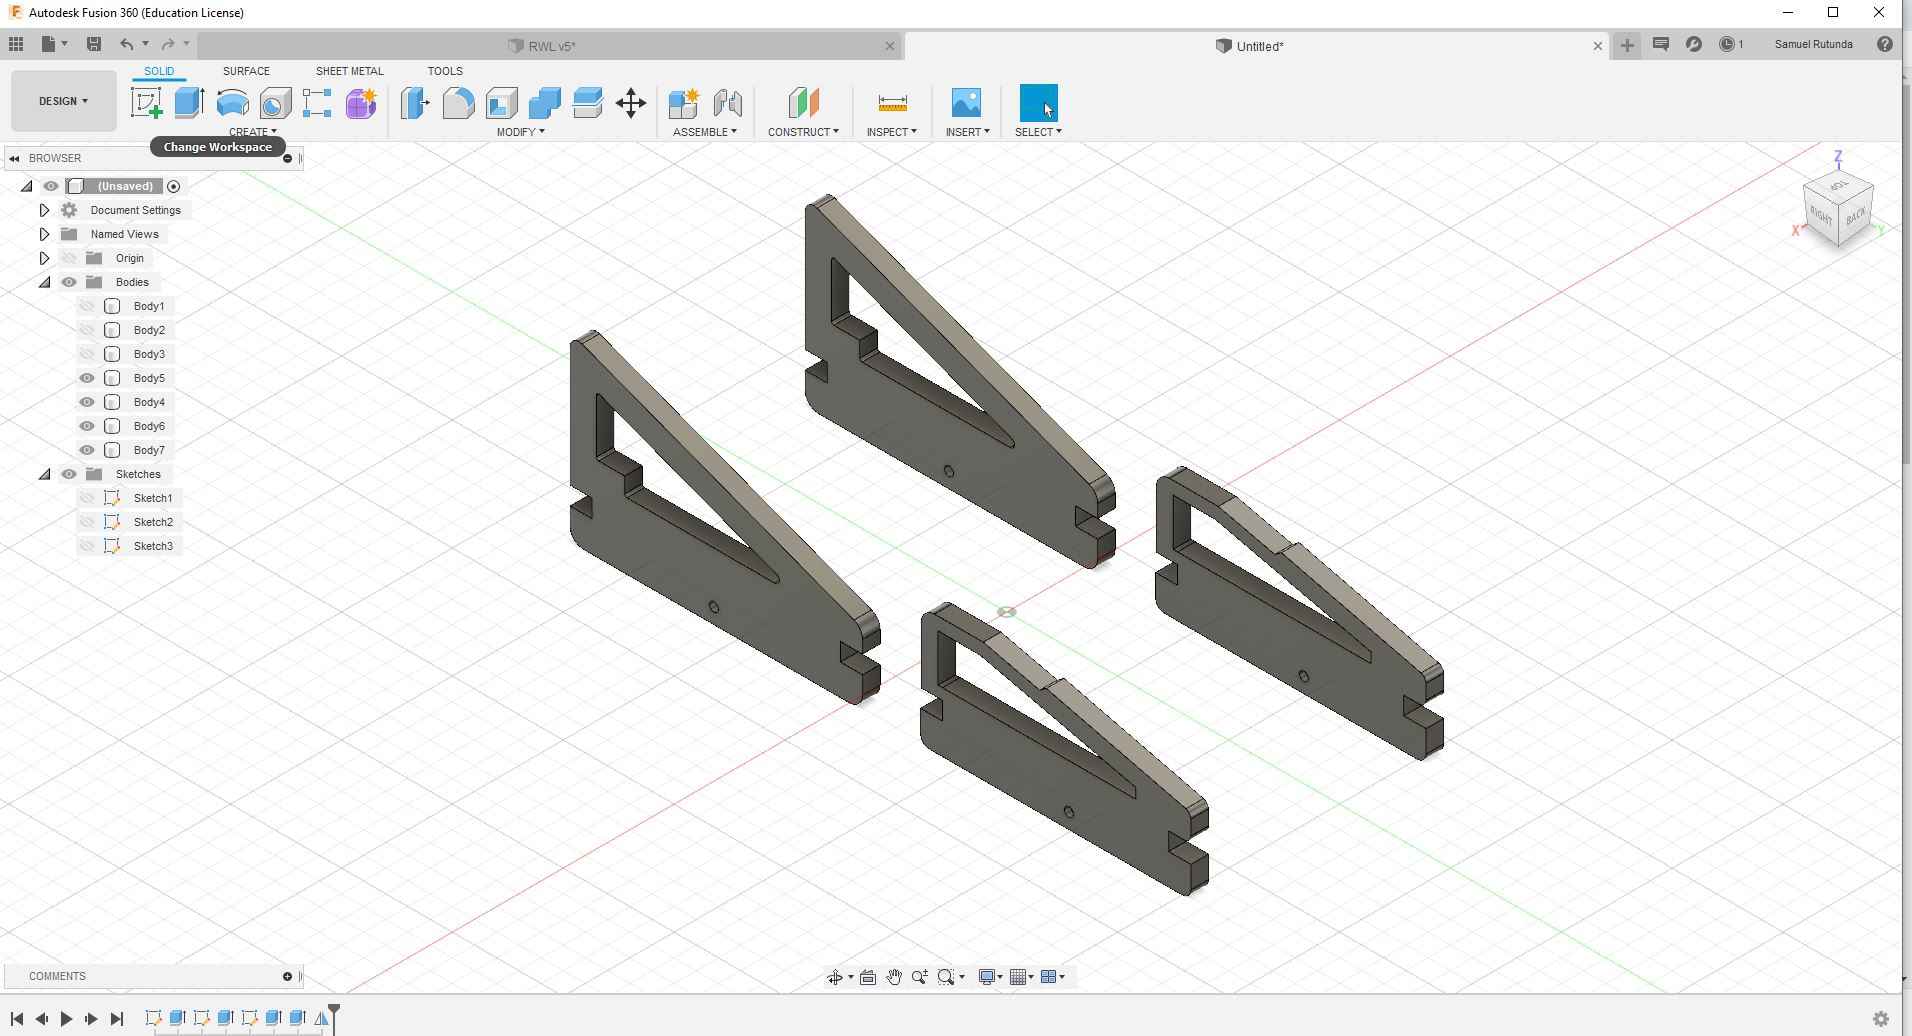Toggle visibility of Sketch1
1912x1036 pixels.
click(87, 498)
